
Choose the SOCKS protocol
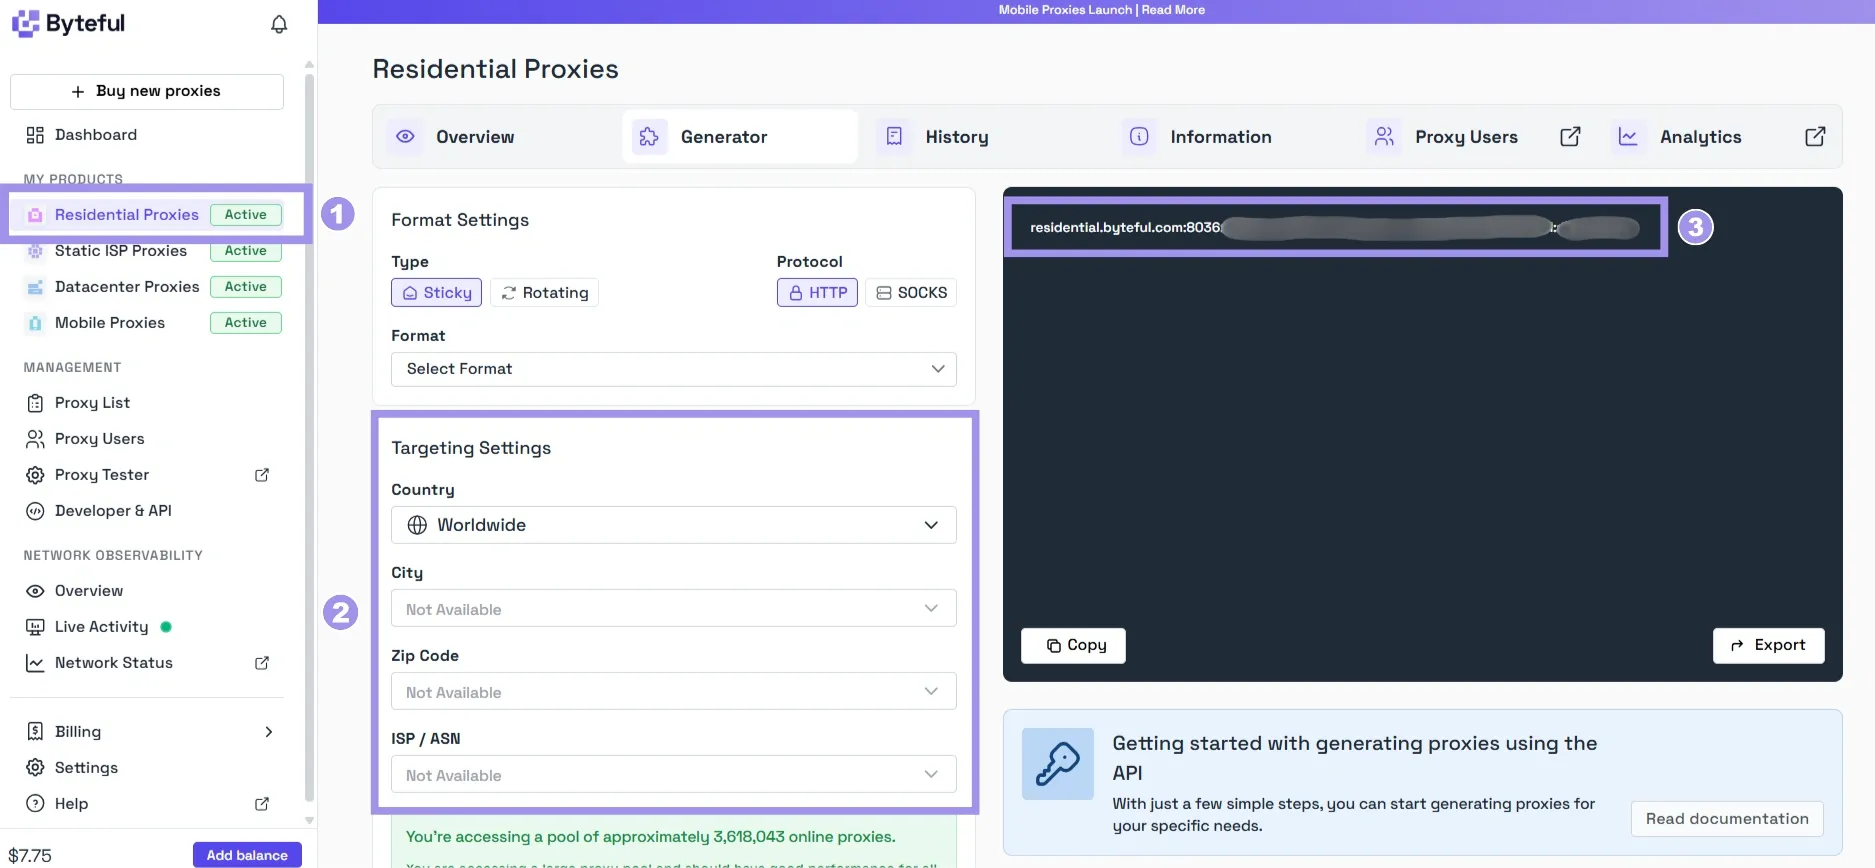pos(911,293)
